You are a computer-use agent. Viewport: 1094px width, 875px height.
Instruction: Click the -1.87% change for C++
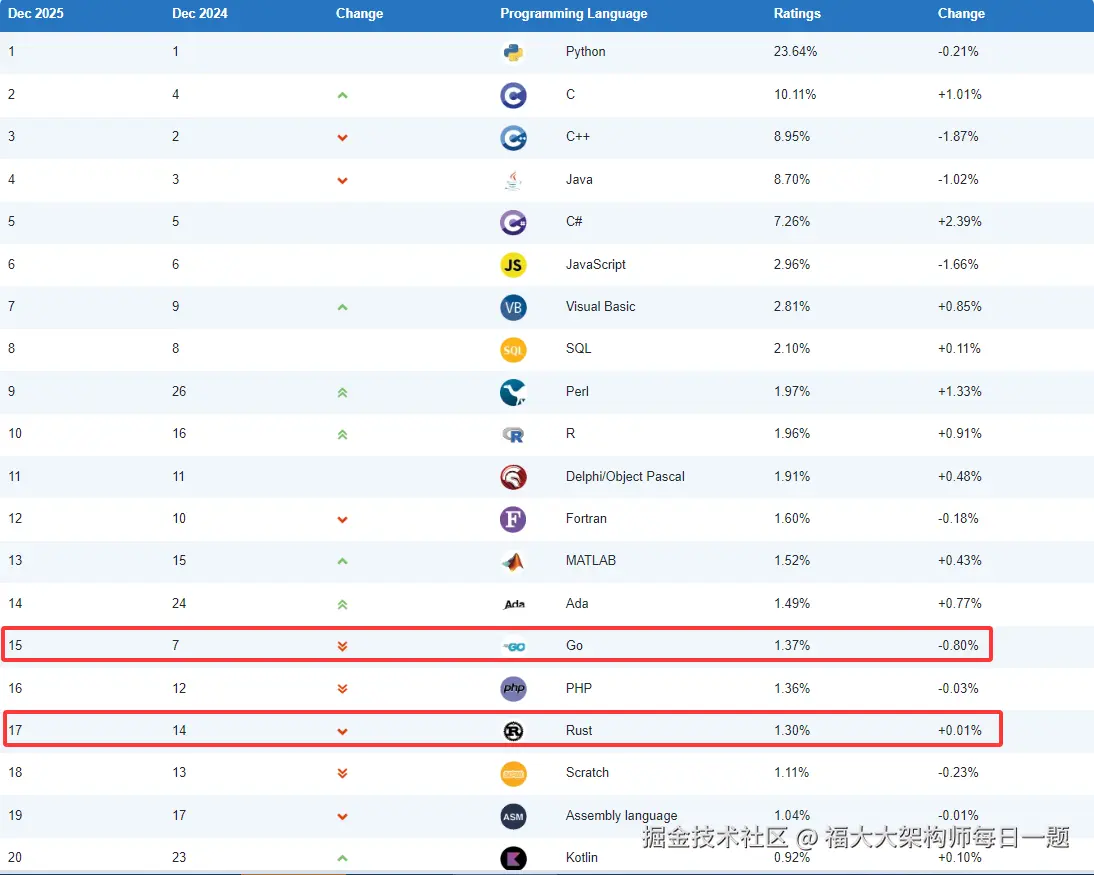tap(958, 136)
